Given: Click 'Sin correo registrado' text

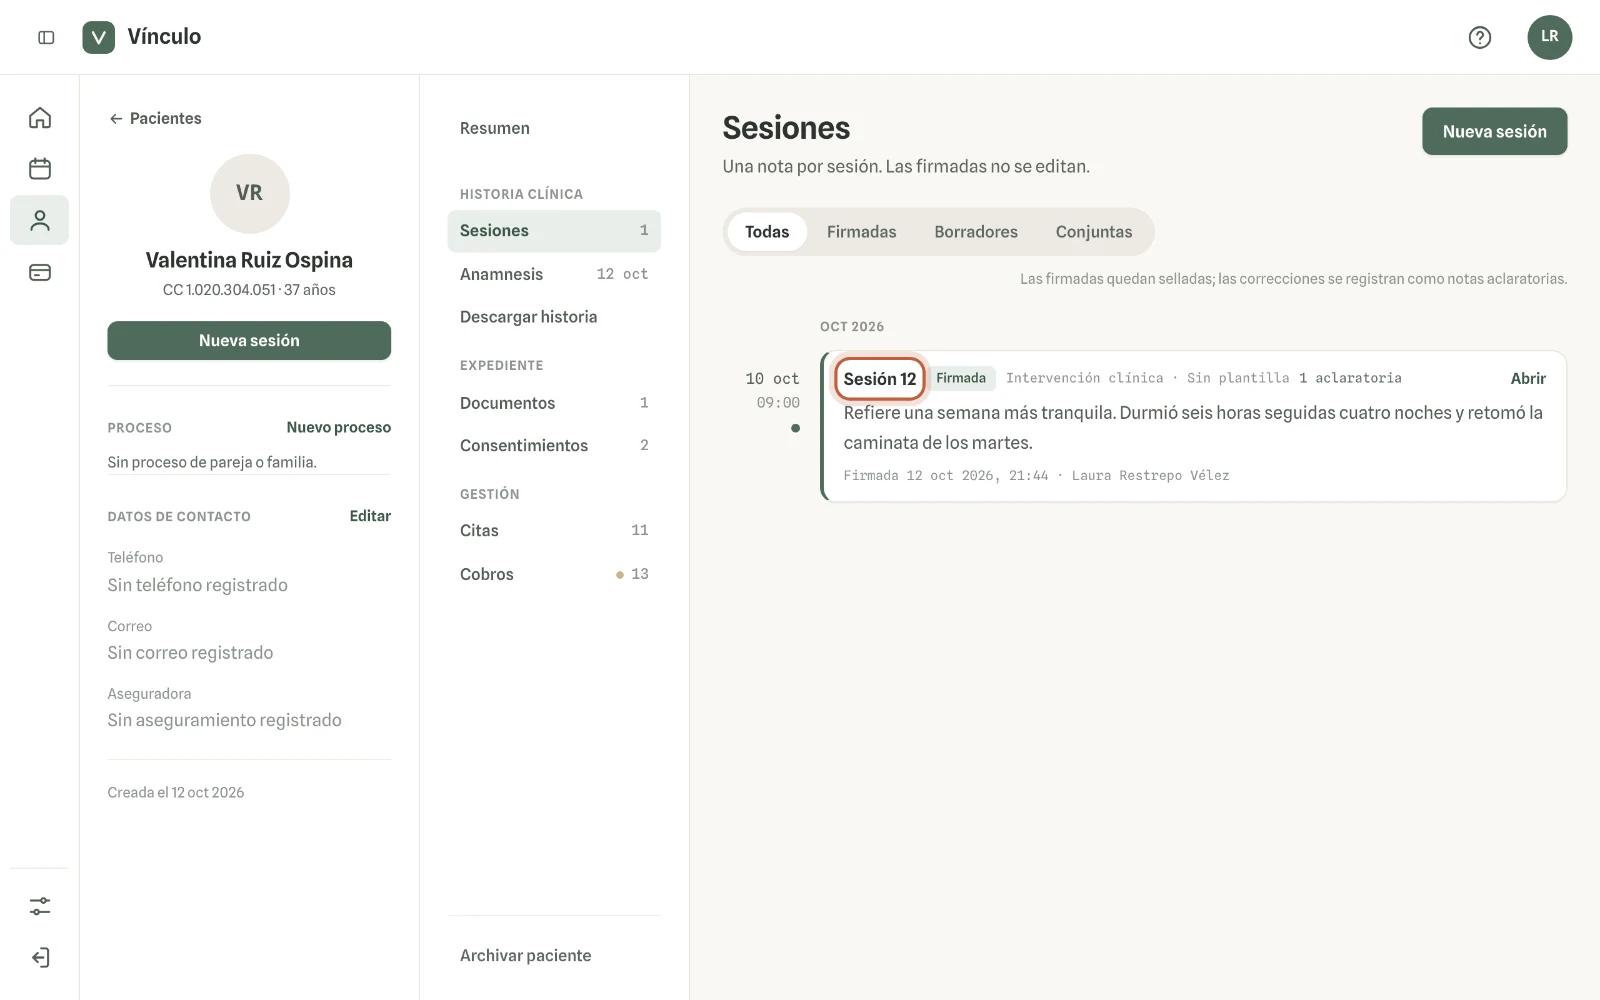Looking at the screenshot, I should tap(190, 652).
